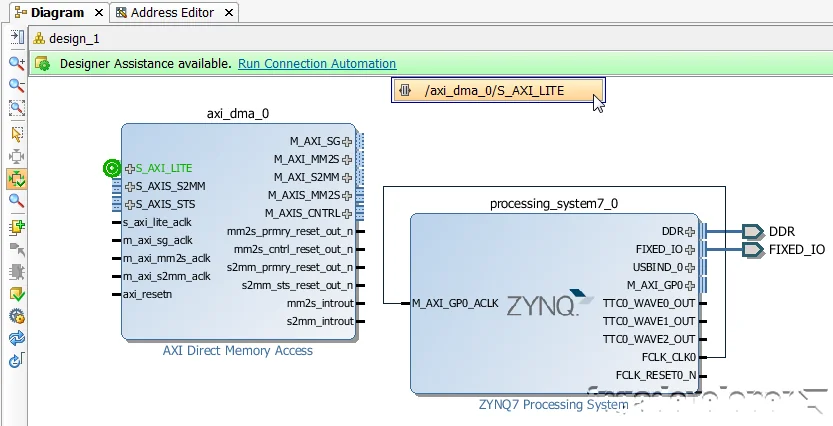Expand the M_AXIS_MM2S interface pin
The image size is (833, 426).
(x=347, y=195)
